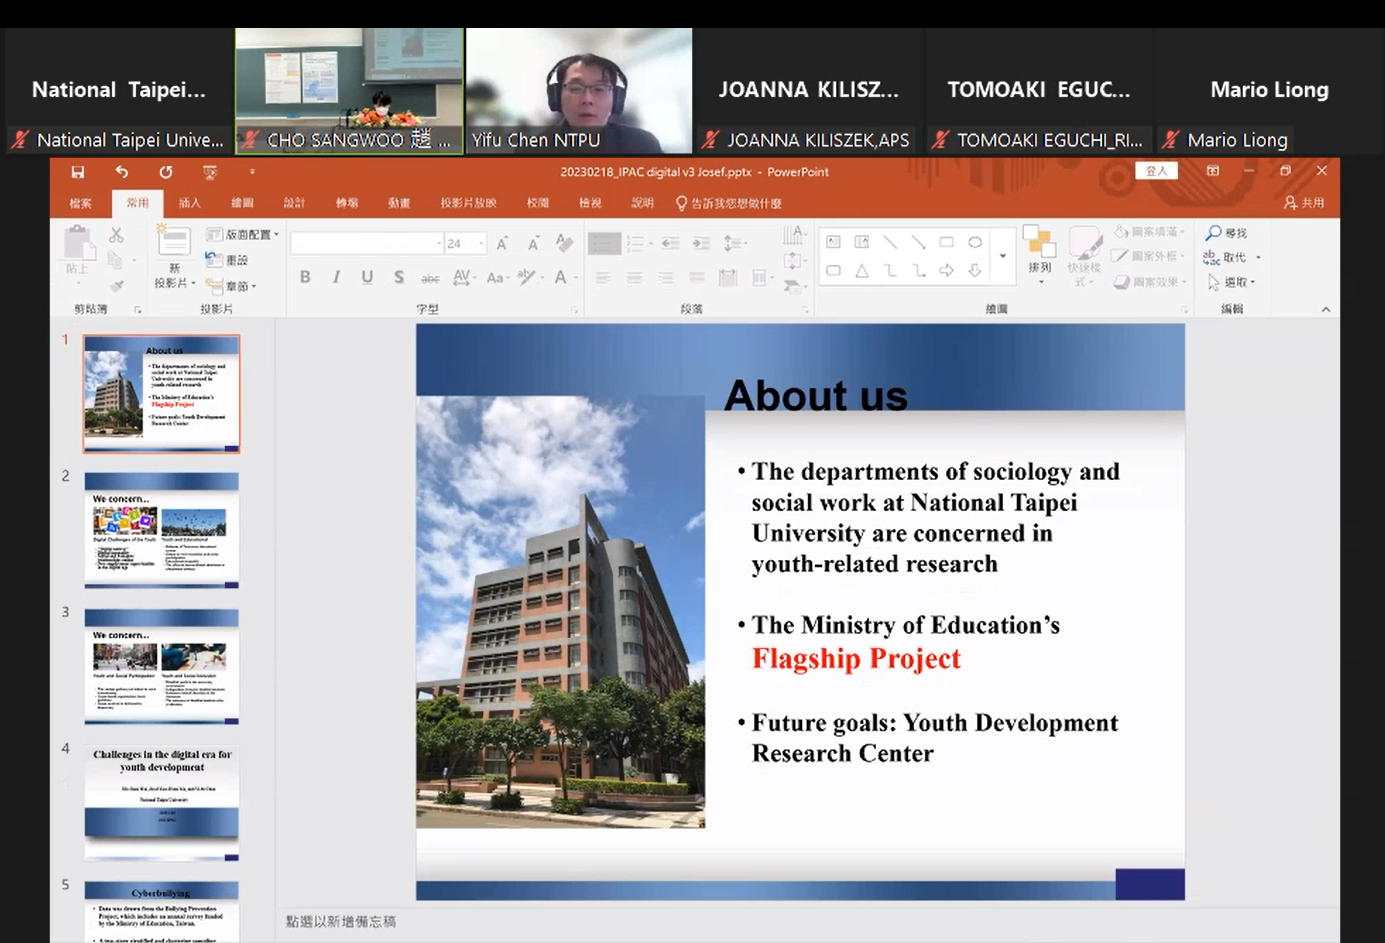Add a new slide with 新投影片 icon
1385x943 pixels.
(x=174, y=241)
